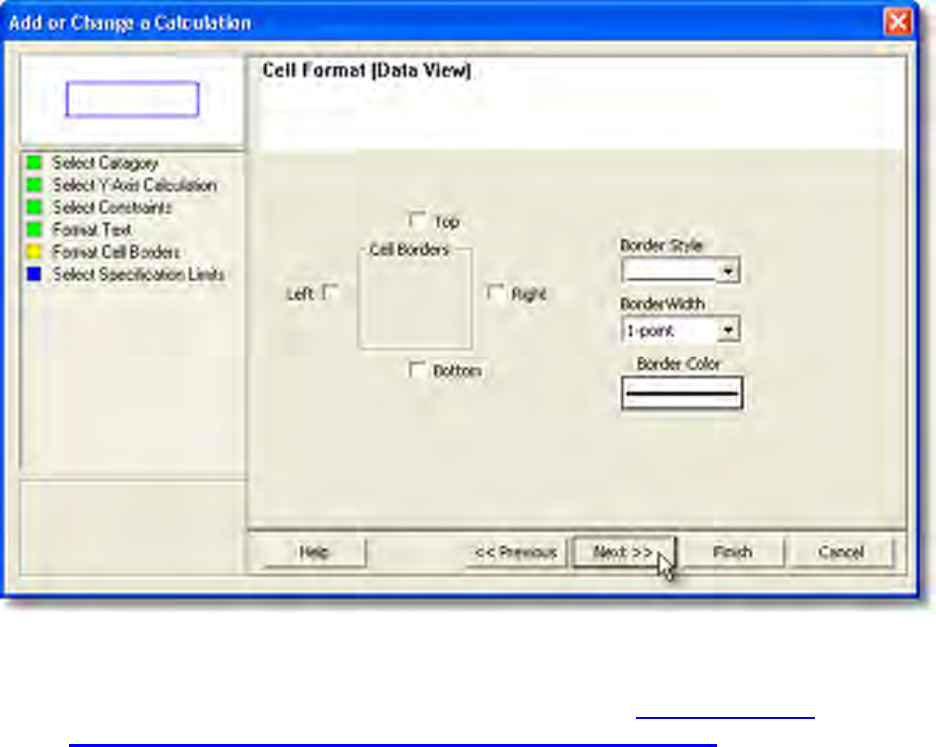Image resolution: width=936 pixels, height=747 pixels.
Task: Pick a Border Color swatch
Action: point(682,392)
